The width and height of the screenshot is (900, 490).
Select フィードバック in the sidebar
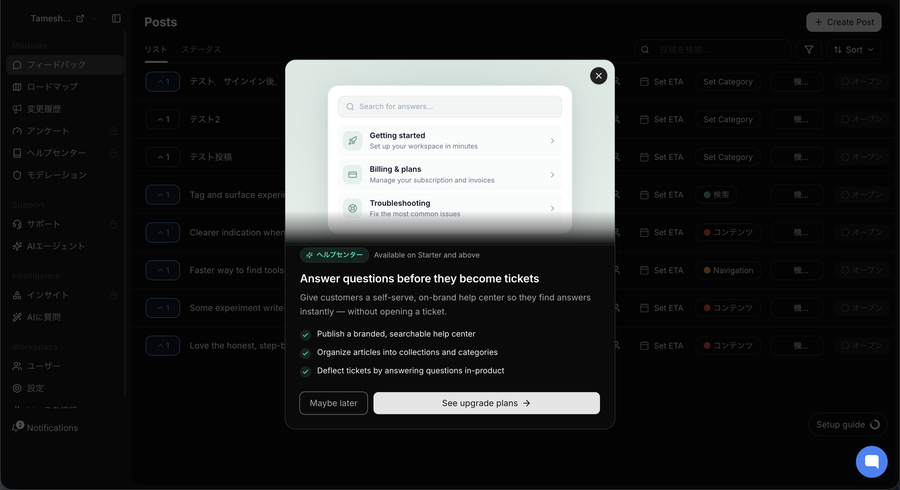pos(65,65)
